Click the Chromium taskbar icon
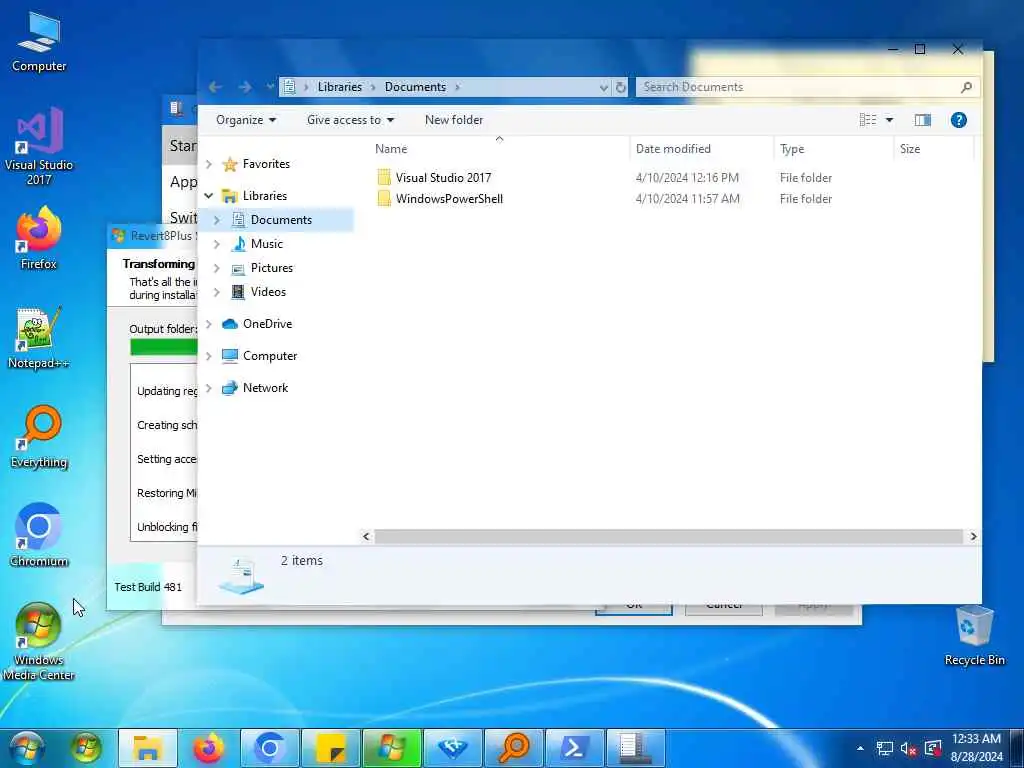The height and width of the screenshot is (768, 1024). click(x=269, y=748)
